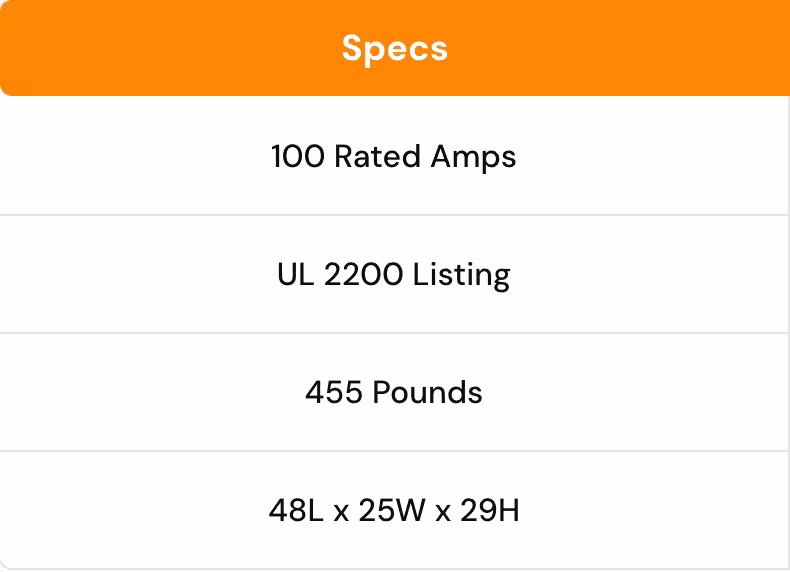Click the letter S starting Specs

(x=352, y=48)
